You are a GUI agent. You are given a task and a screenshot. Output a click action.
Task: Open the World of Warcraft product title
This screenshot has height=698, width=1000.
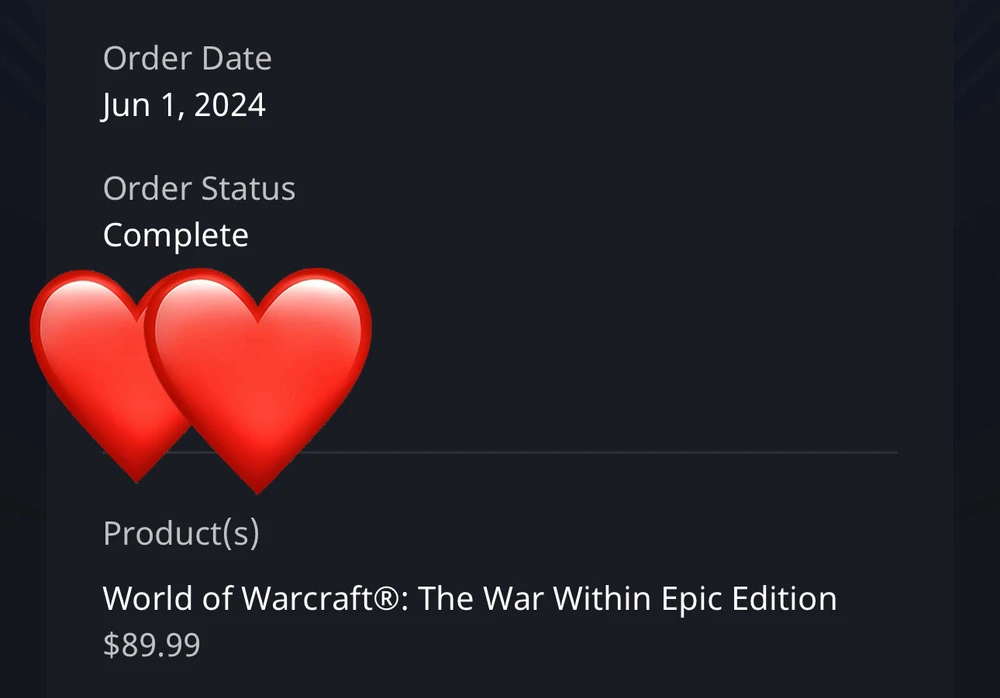coord(469,600)
